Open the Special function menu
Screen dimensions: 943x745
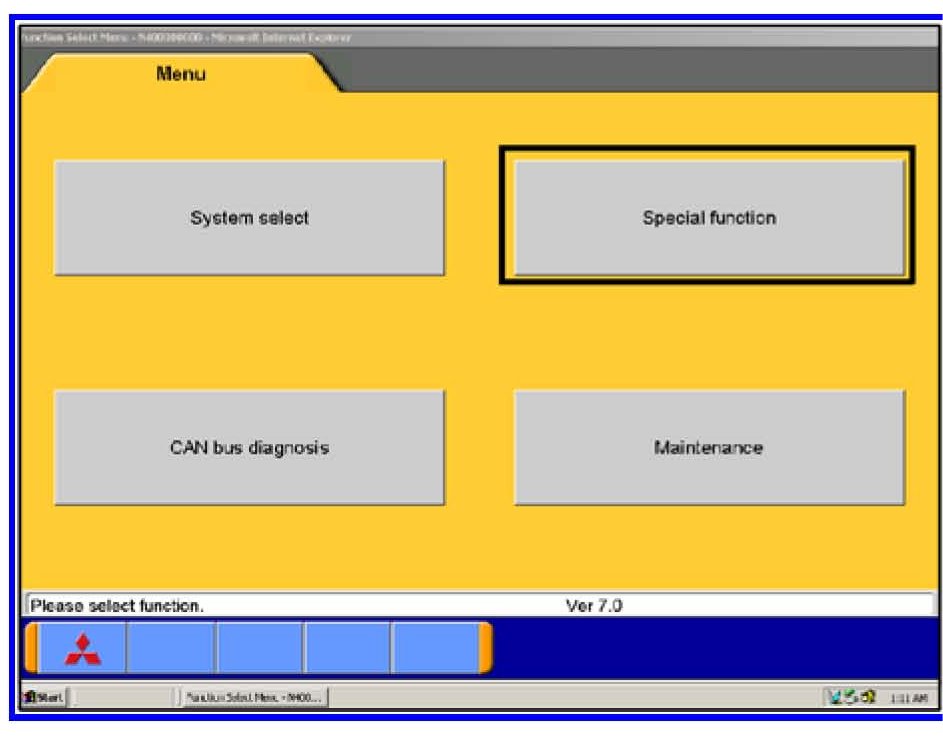[709, 218]
